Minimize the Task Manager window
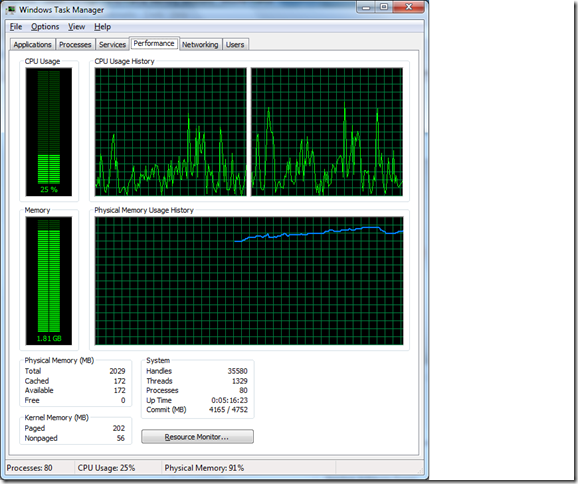 point(366,7)
